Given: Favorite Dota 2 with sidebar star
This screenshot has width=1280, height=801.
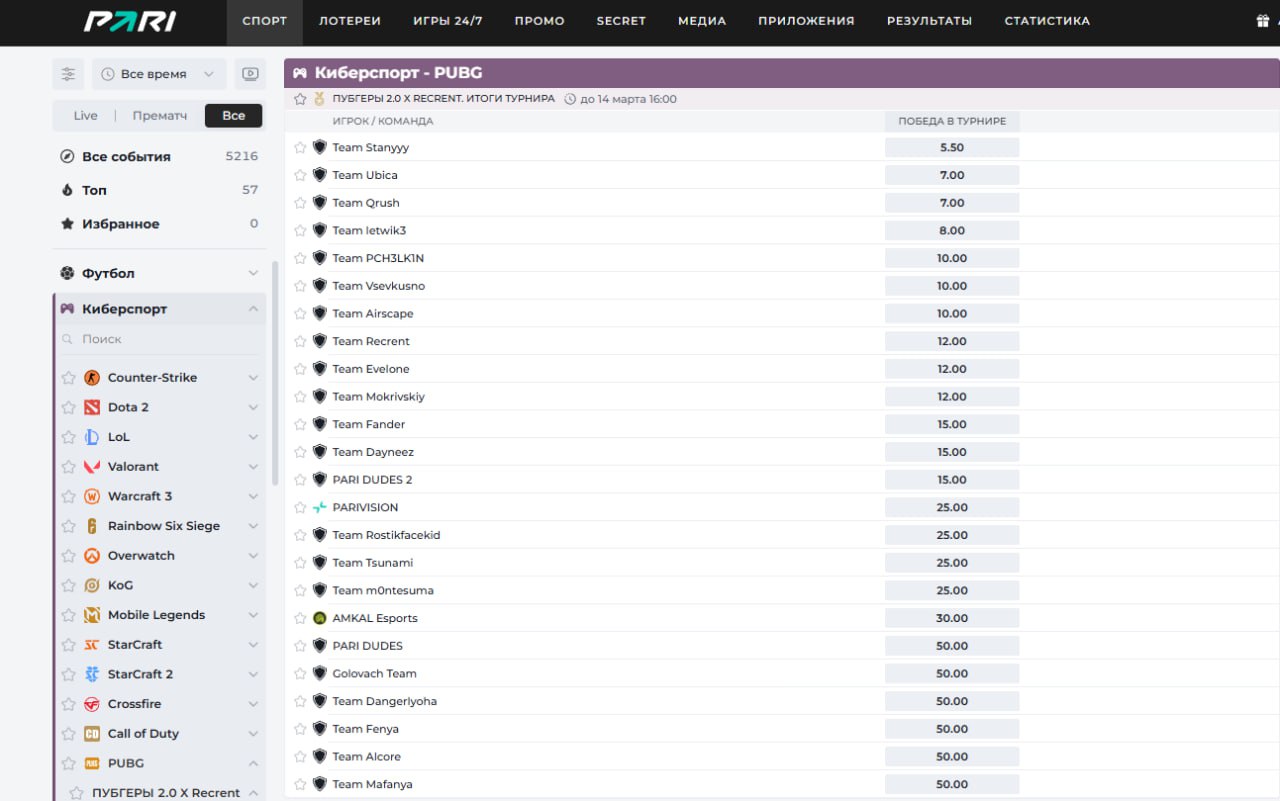Looking at the screenshot, I should click(68, 407).
